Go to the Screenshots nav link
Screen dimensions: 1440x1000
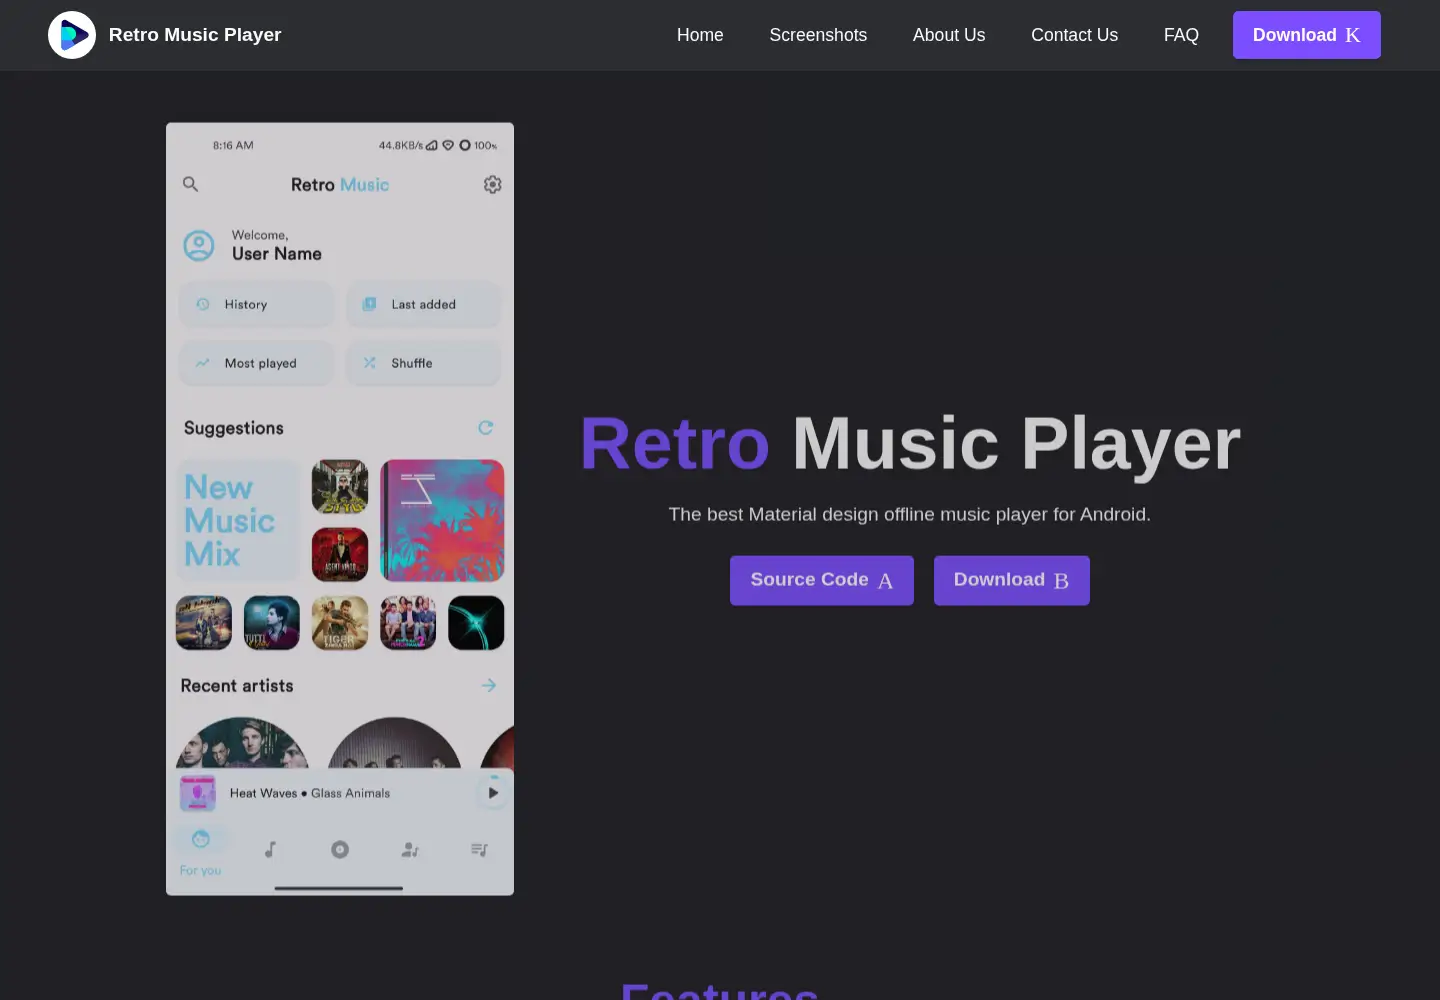click(818, 35)
